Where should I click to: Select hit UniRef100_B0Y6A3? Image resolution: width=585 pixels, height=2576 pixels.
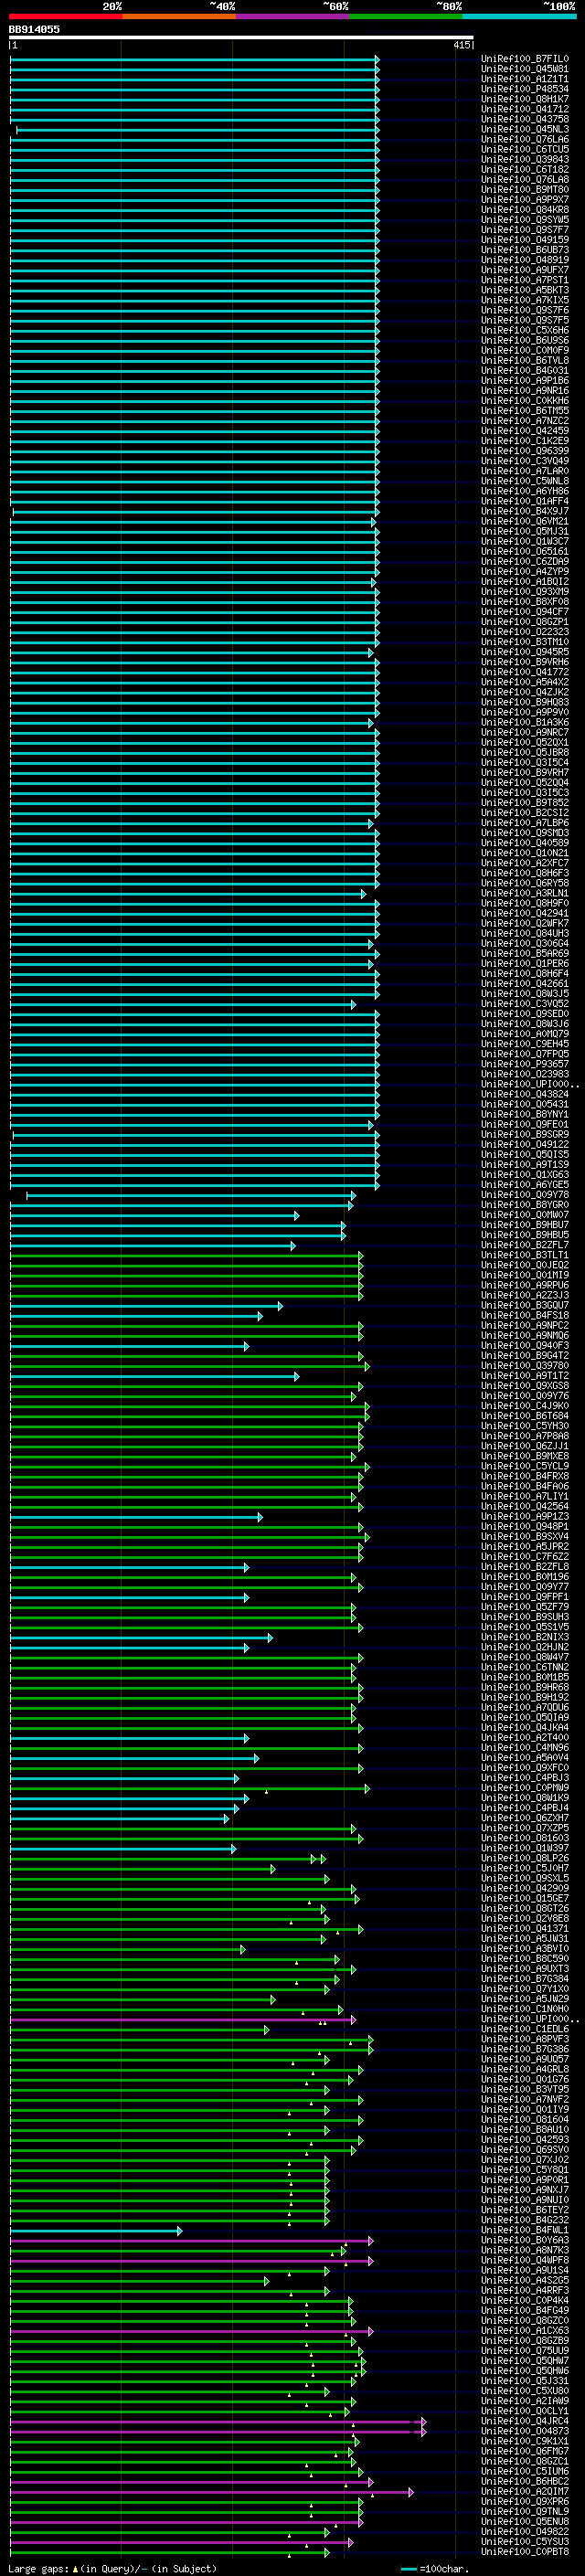524,2240
